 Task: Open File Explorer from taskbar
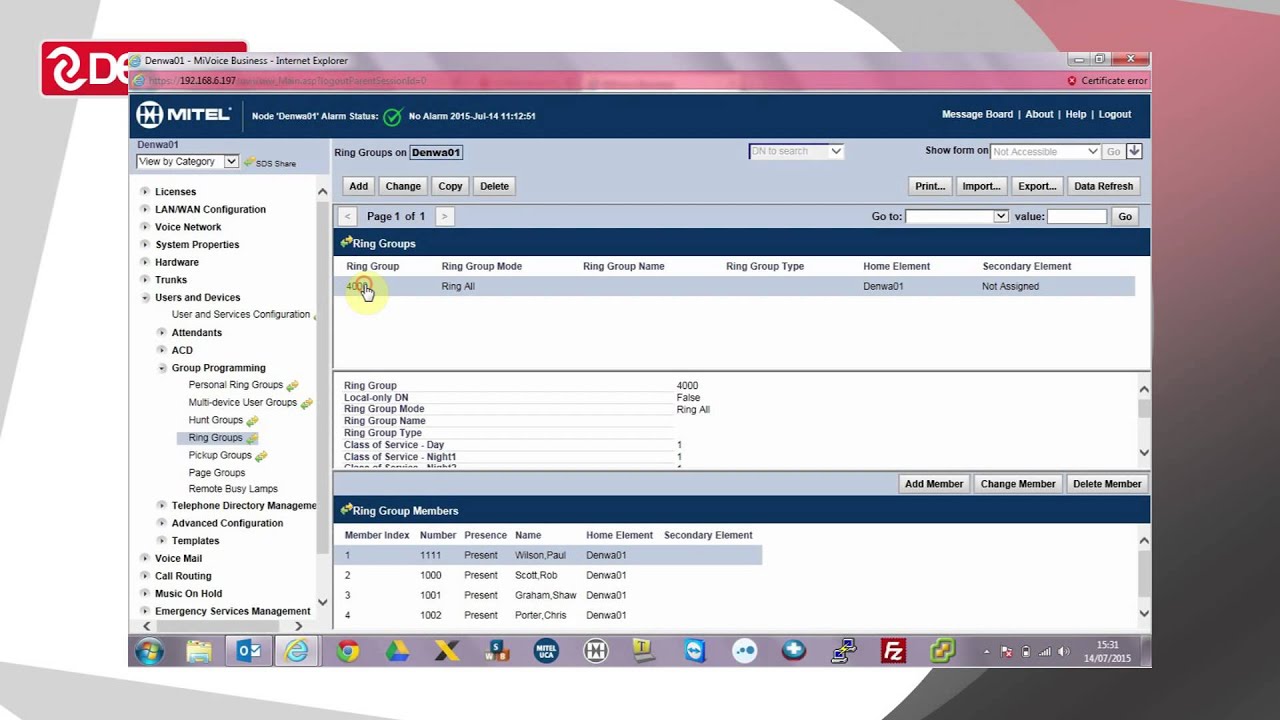coord(199,652)
